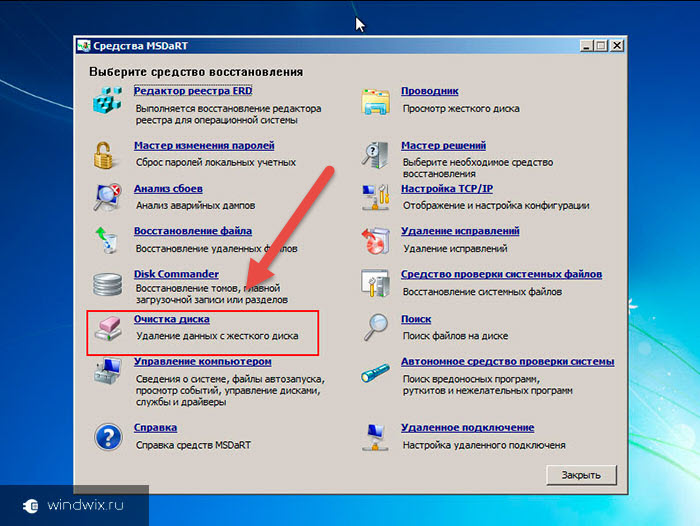Open Управление компьютером link
Viewport: 700px width, 526px height.
[203, 362]
